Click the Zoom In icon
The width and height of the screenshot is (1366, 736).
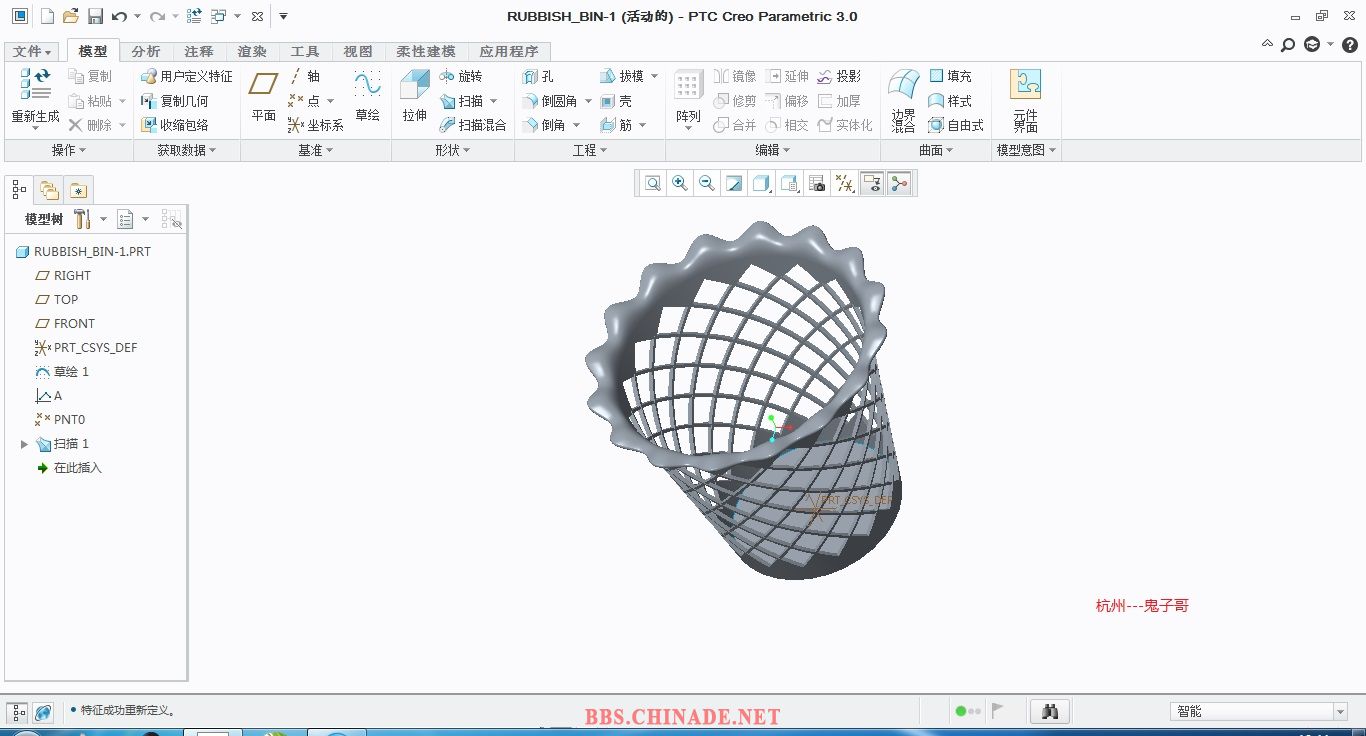tap(680, 183)
